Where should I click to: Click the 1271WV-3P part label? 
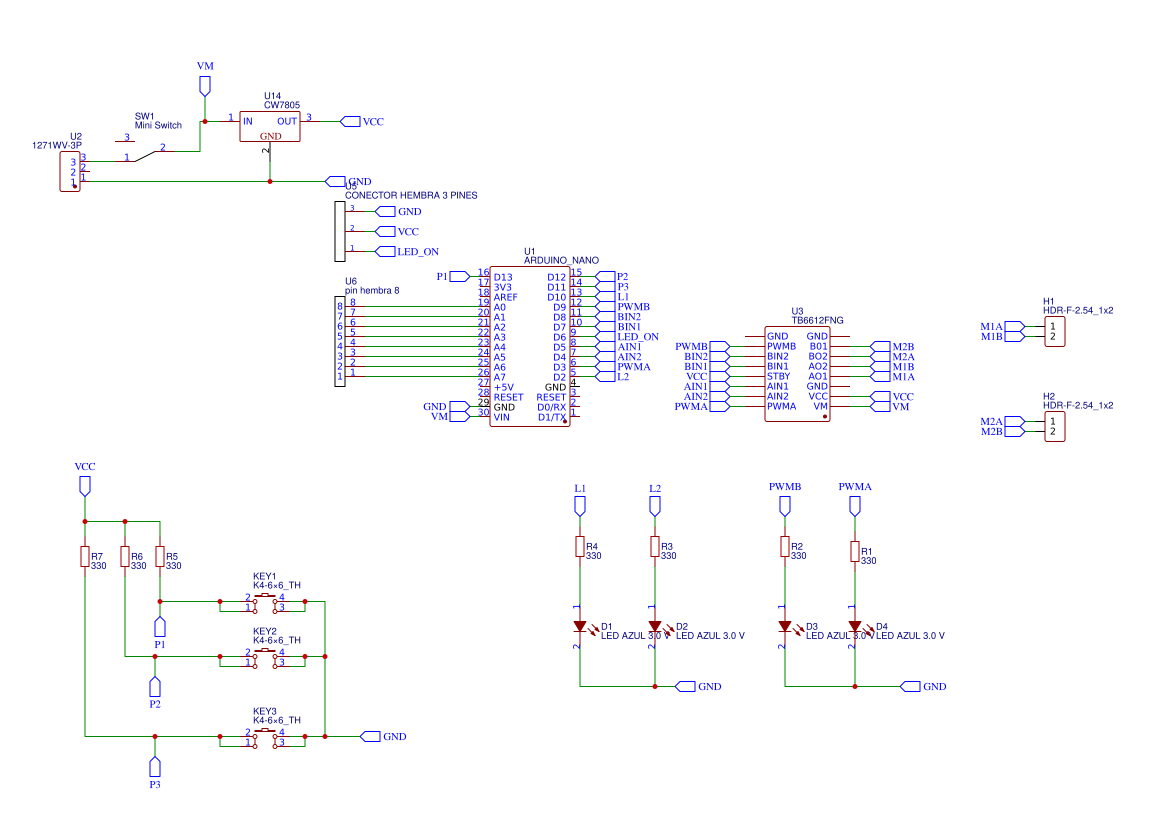(57, 145)
